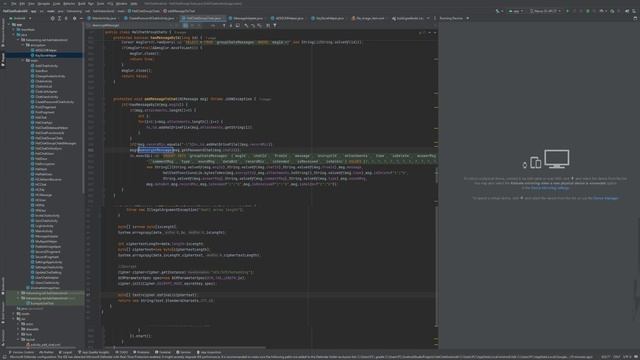
Task: Open the Device Mirroring settings link
Action: click(549, 188)
